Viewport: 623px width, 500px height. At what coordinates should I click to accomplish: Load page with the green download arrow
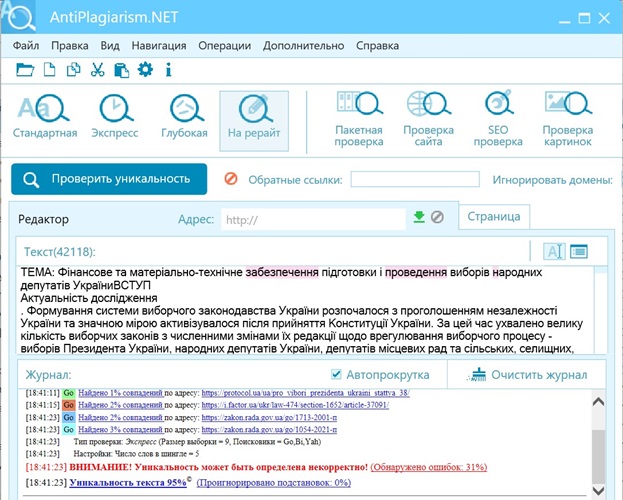point(419,217)
